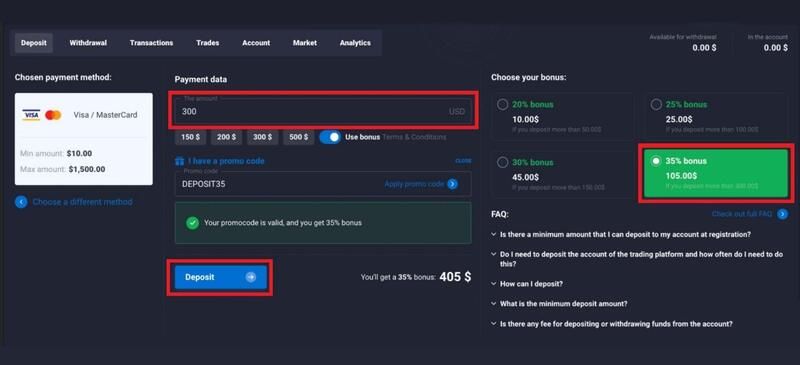Click the blue Deposit button
This screenshot has height=365, width=800.
220,277
